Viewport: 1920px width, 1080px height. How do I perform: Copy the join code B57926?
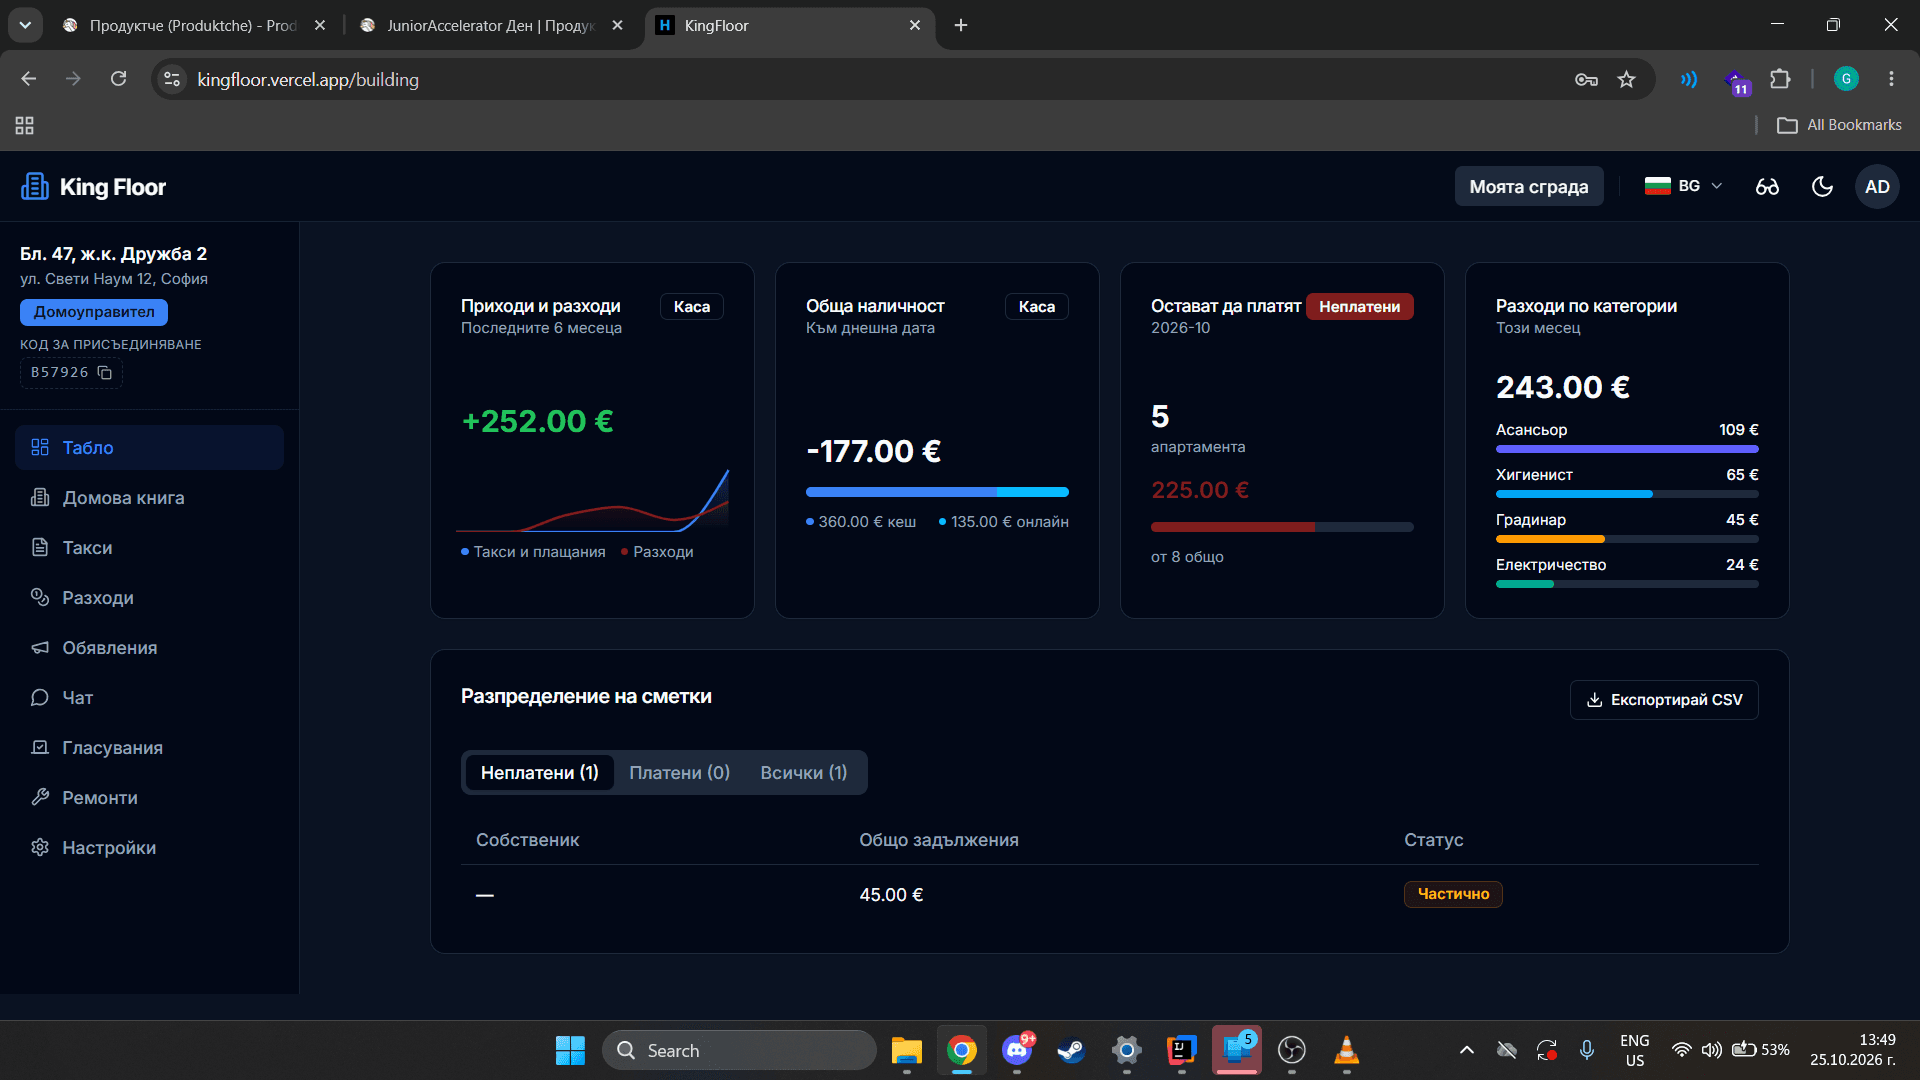[x=104, y=373]
